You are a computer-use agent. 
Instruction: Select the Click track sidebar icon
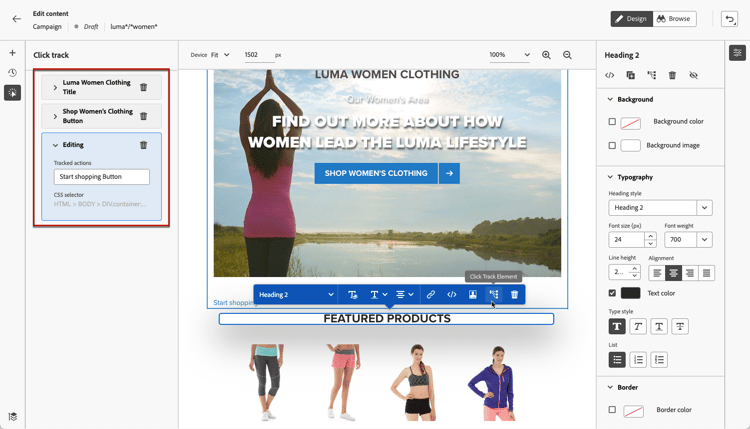12,93
